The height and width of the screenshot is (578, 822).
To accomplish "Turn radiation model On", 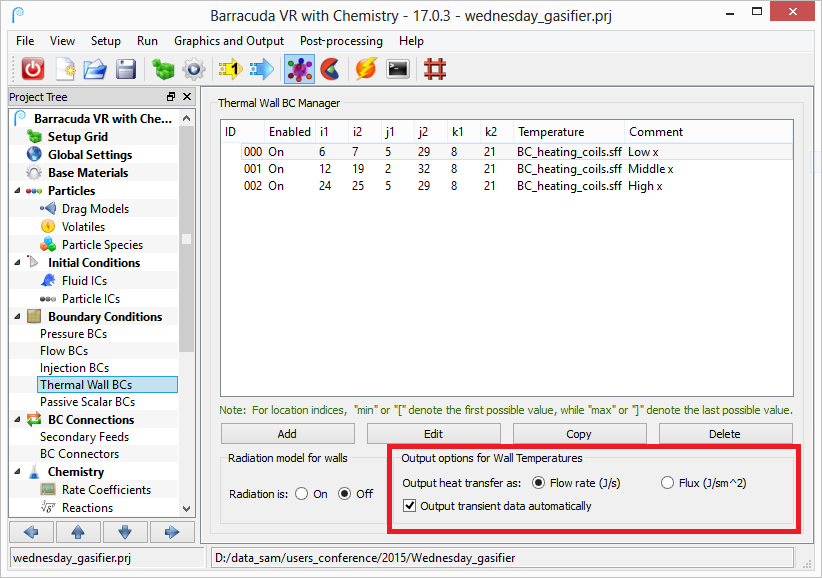I will tap(301, 494).
